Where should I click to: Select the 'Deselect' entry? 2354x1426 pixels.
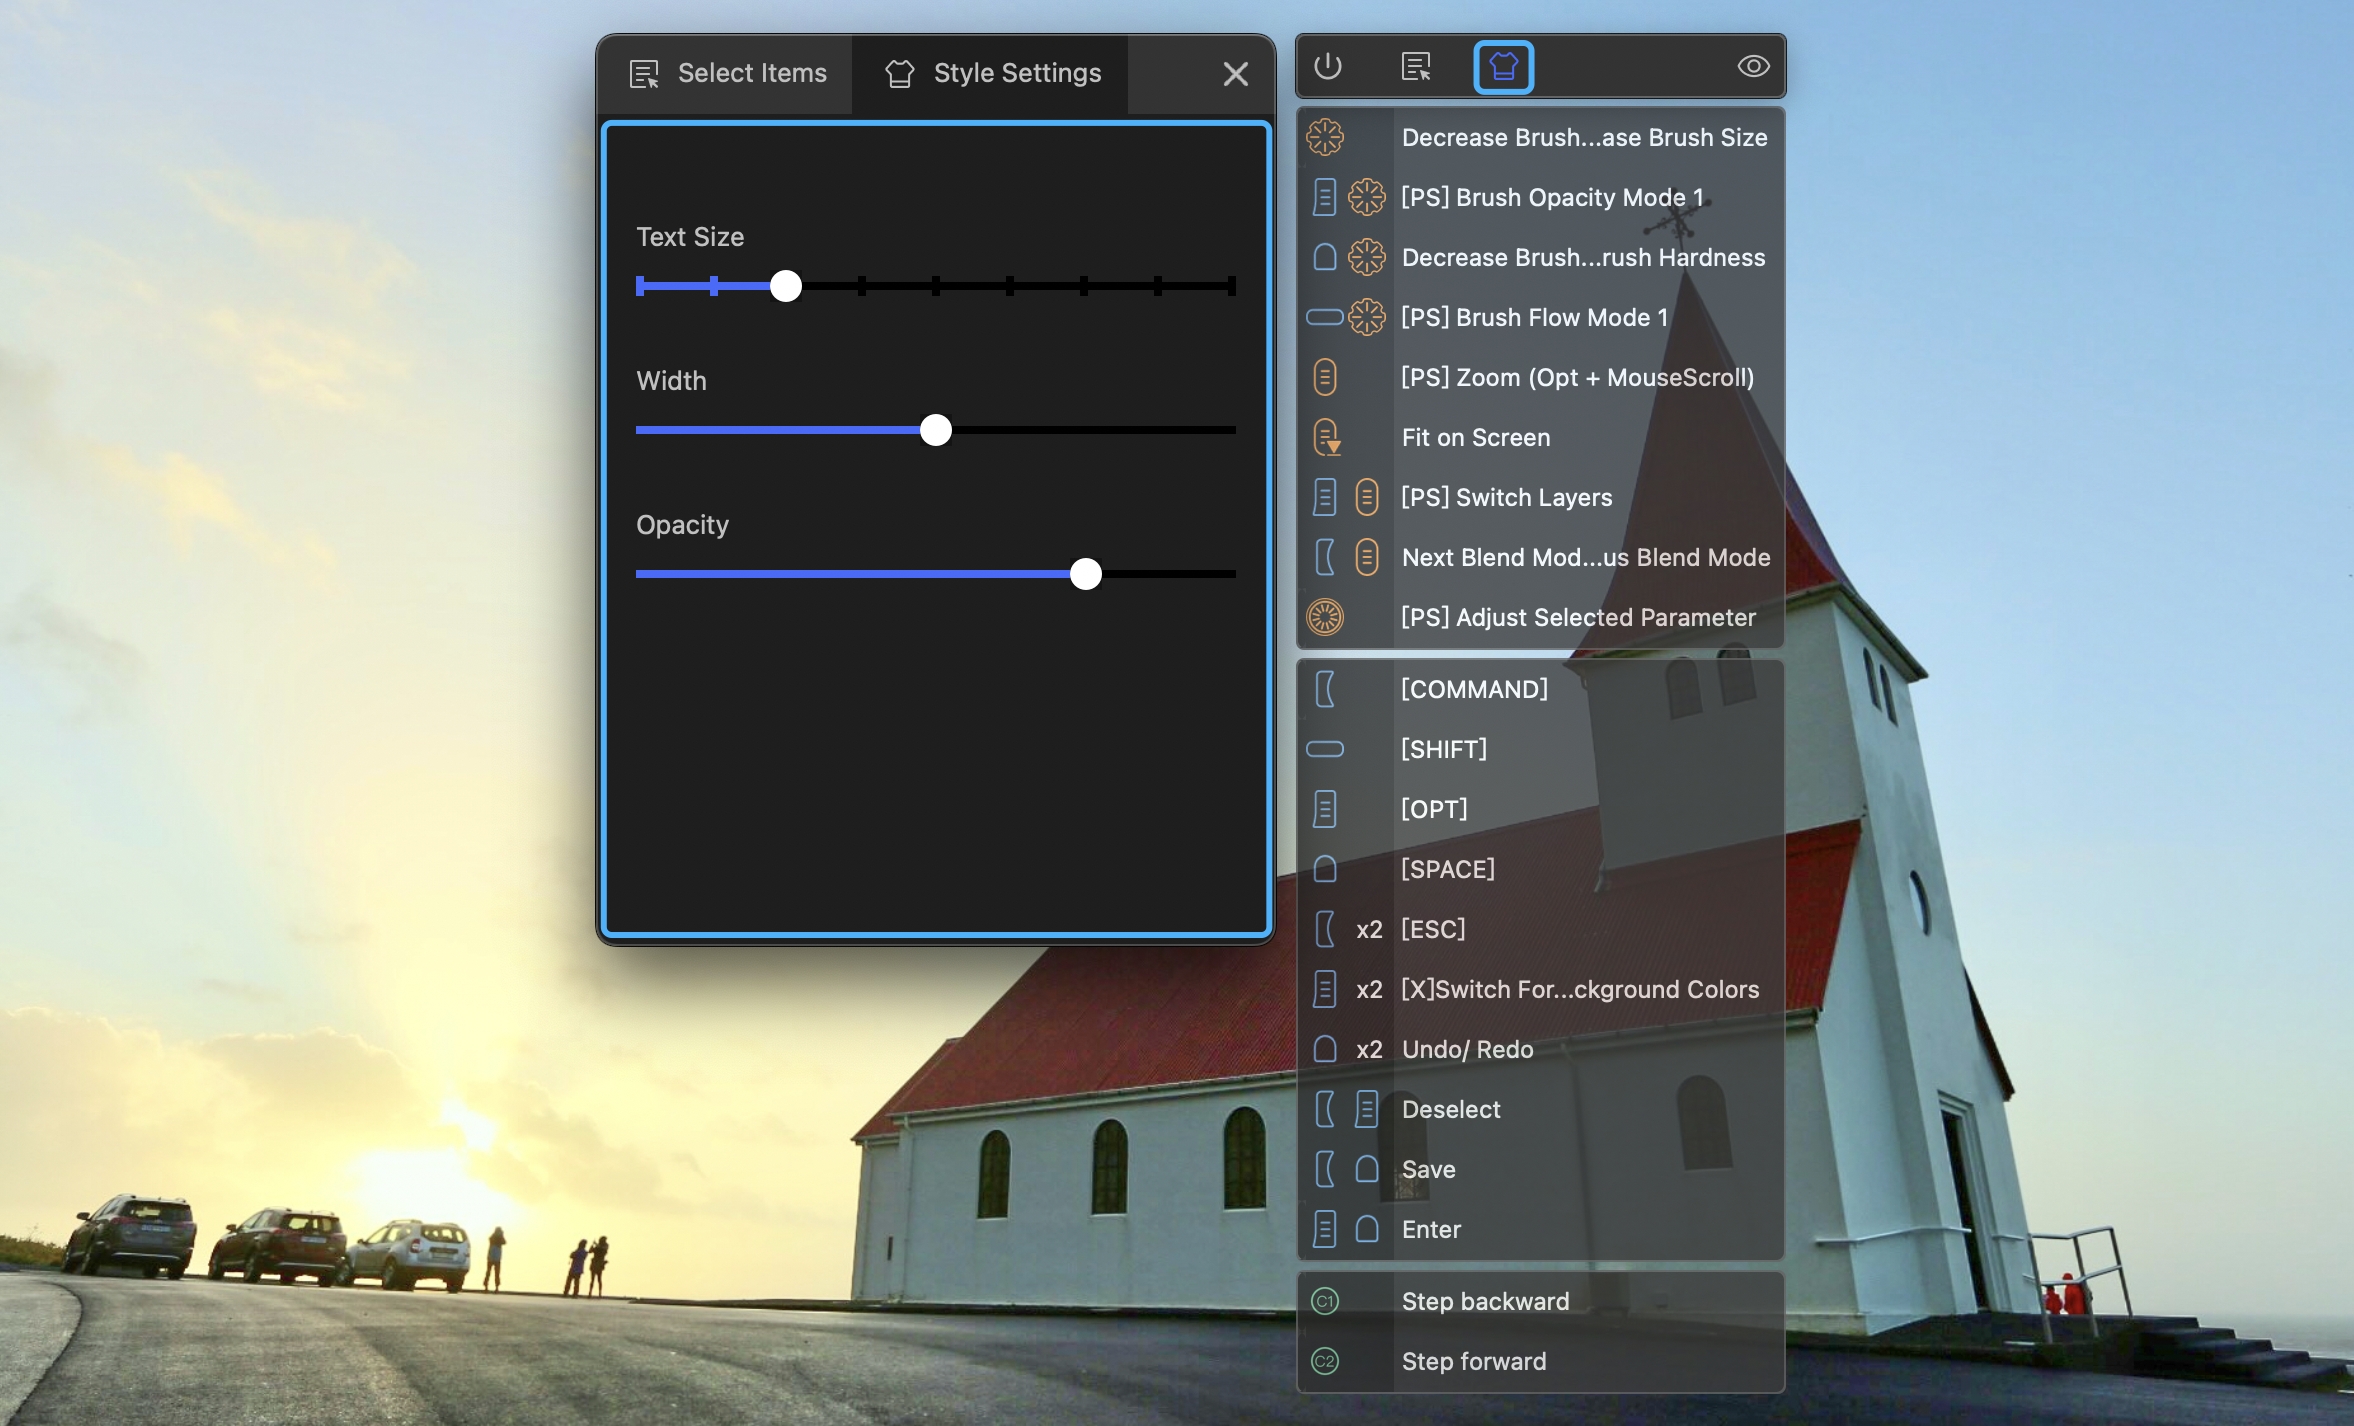tap(1541, 1109)
